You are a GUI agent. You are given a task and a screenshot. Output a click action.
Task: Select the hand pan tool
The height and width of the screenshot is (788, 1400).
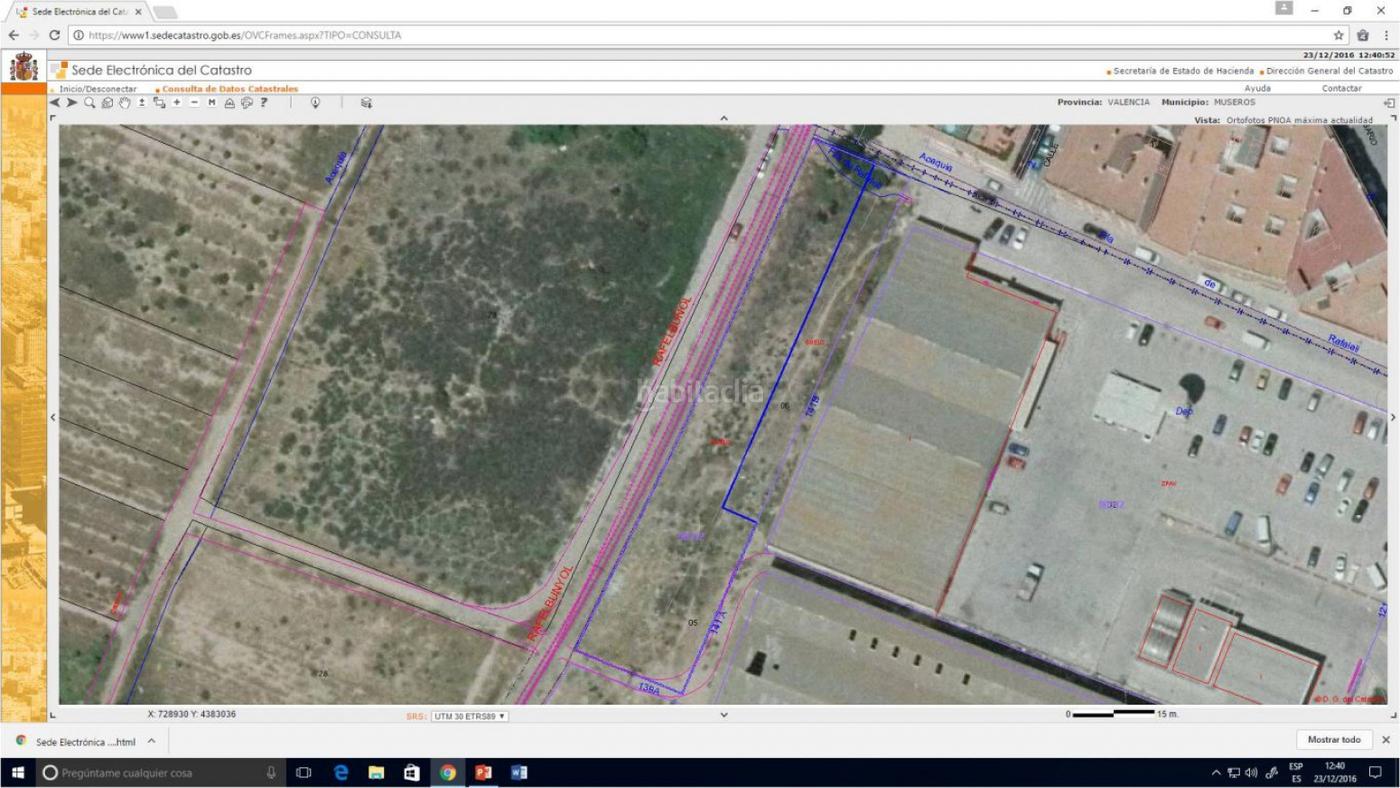[125, 103]
